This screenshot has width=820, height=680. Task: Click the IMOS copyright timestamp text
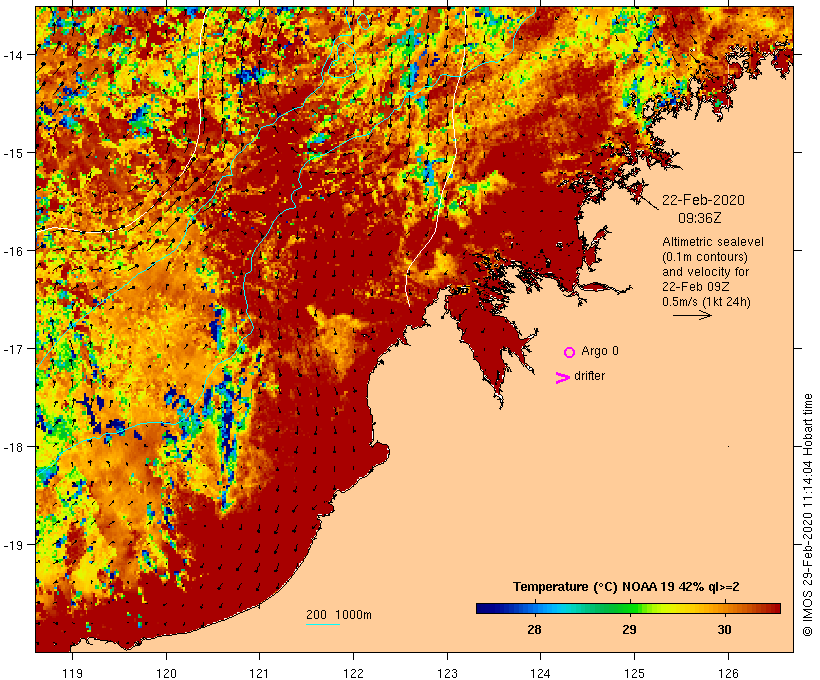point(807,515)
